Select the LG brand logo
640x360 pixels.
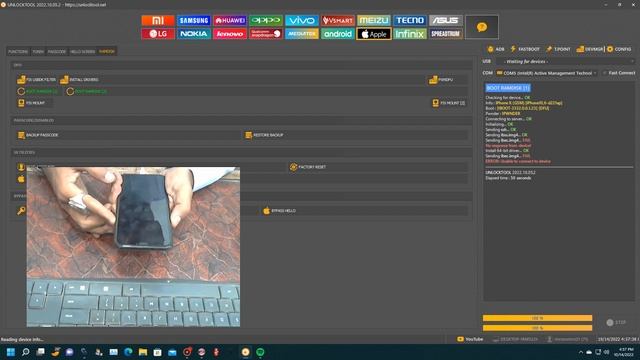pos(158,34)
